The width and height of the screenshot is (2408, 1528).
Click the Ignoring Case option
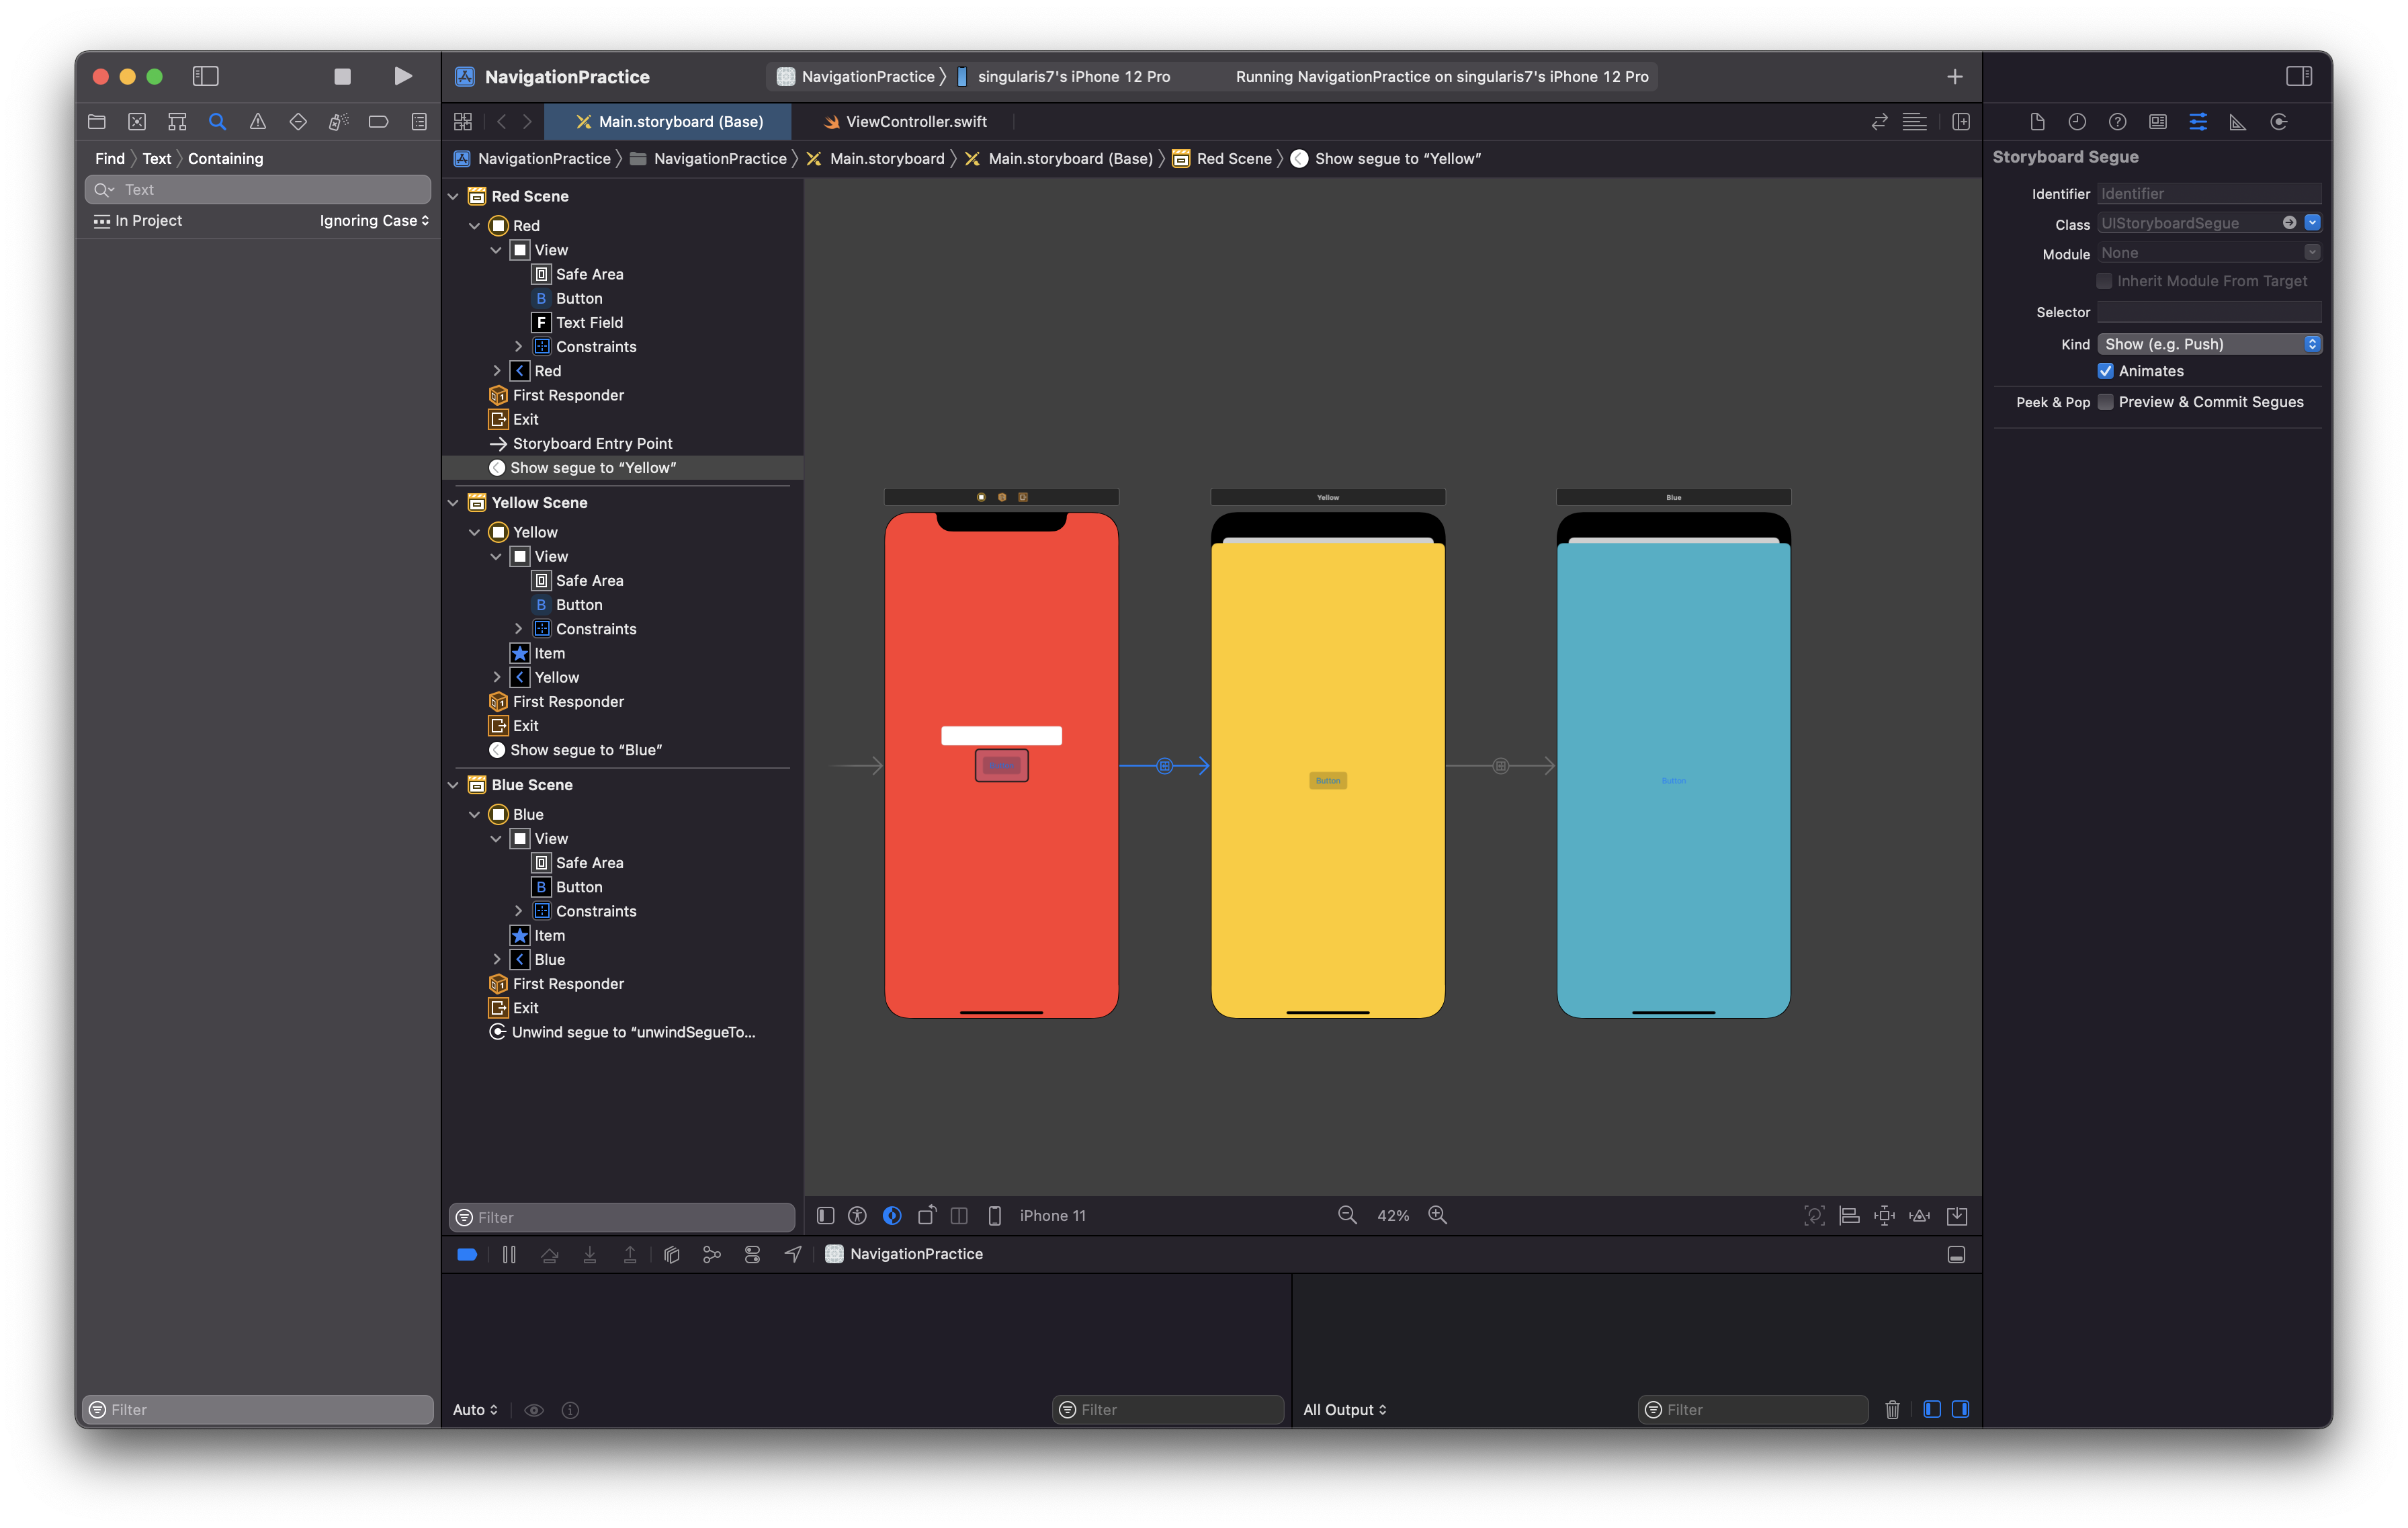tap(373, 221)
